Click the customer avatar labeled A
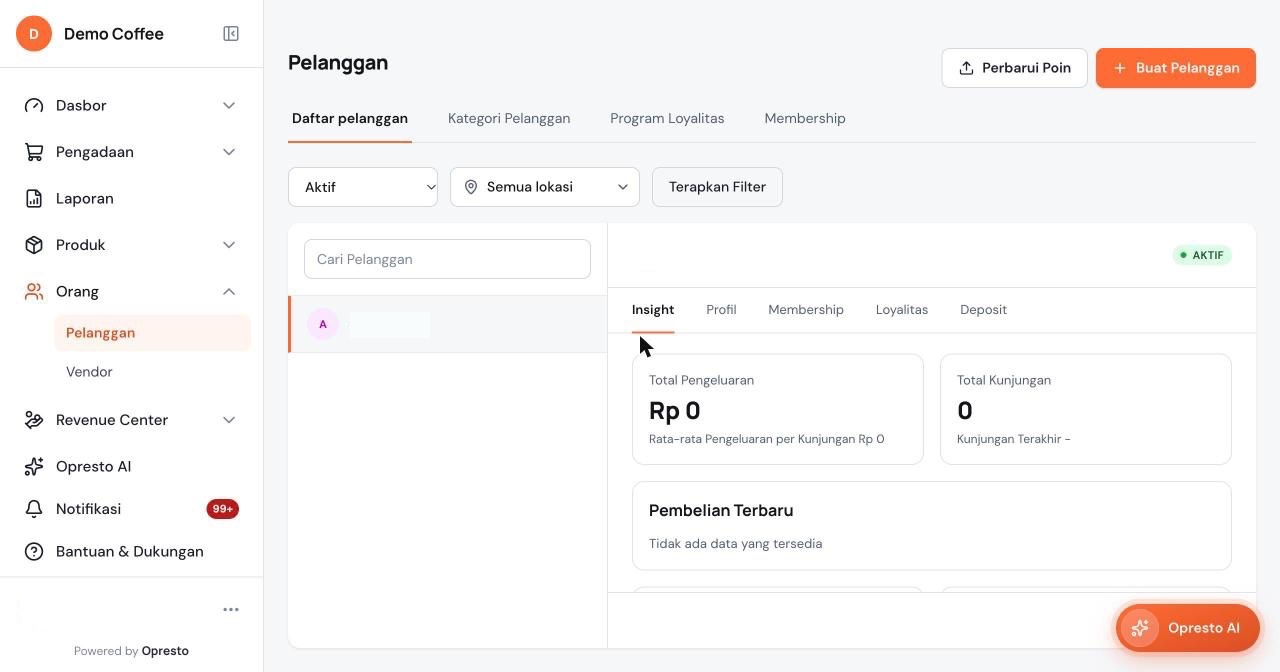This screenshot has height=672, width=1280. pyautogui.click(x=323, y=324)
